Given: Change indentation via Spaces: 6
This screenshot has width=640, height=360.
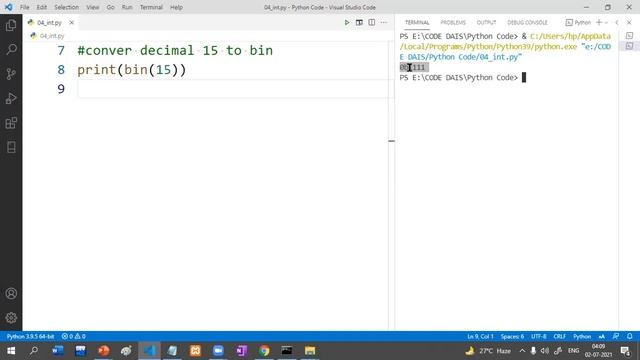Looking at the screenshot, I should pyautogui.click(x=512, y=336).
